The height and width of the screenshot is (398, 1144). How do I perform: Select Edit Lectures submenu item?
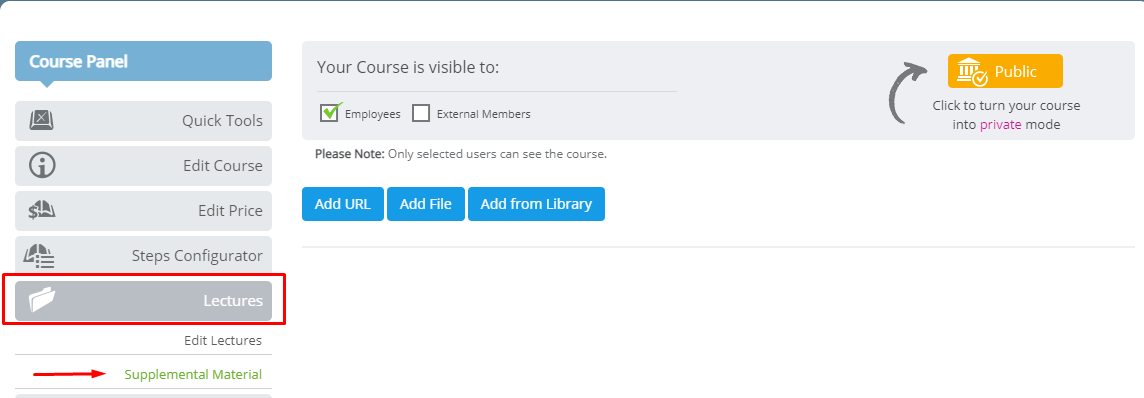pyautogui.click(x=223, y=340)
